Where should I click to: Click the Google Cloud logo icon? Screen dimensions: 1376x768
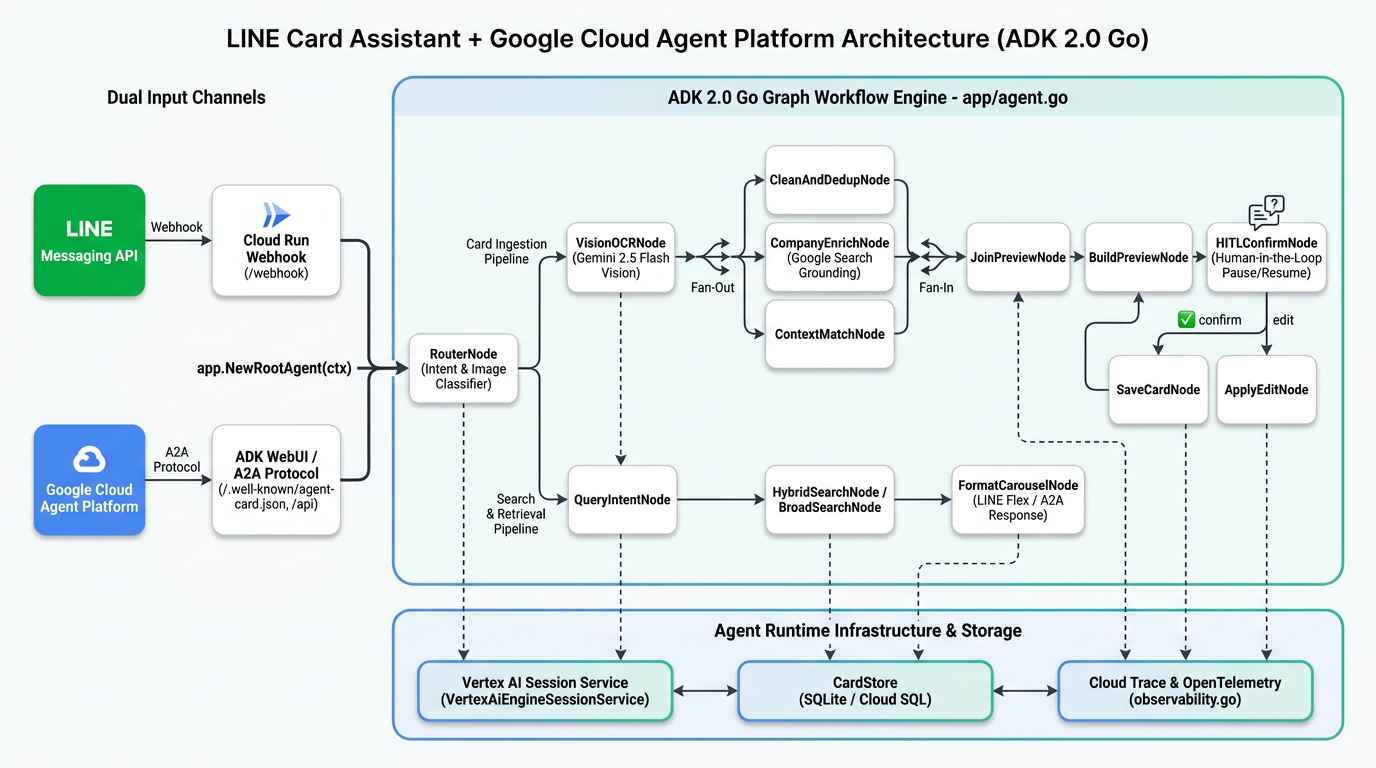(x=89, y=459)
